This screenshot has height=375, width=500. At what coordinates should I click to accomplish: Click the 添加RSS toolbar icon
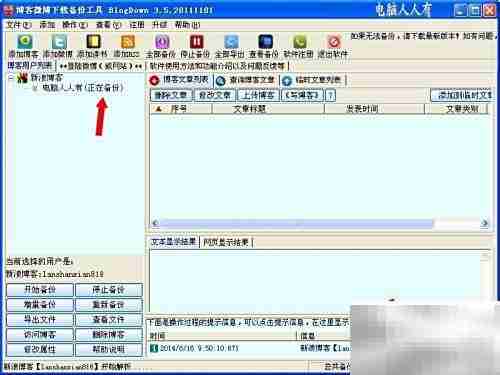(x=128, y=42)
